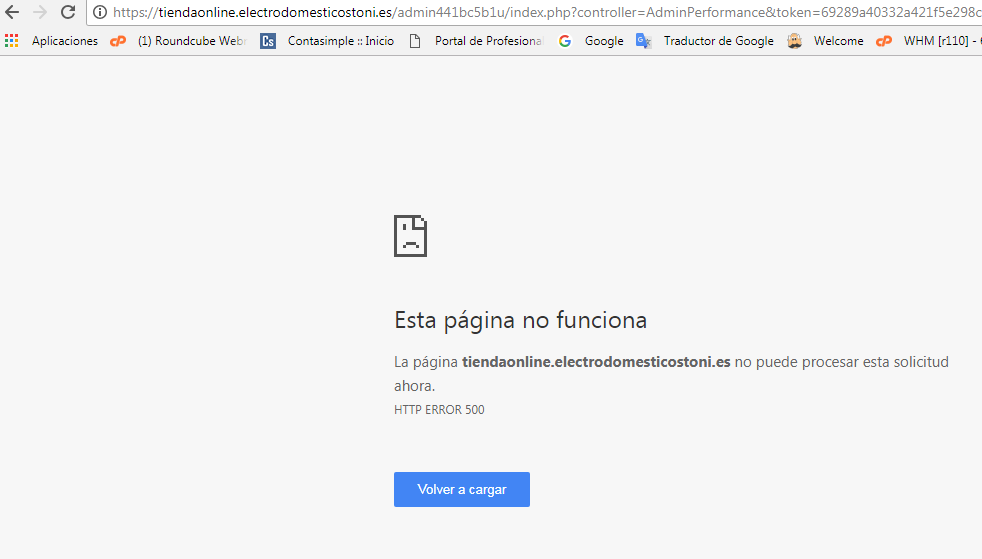Click the bold tiendaonline.electrodomesticostoni.es domain text
Image resolution: width=982 pixels, height=559 pixels.
(596, 362)
